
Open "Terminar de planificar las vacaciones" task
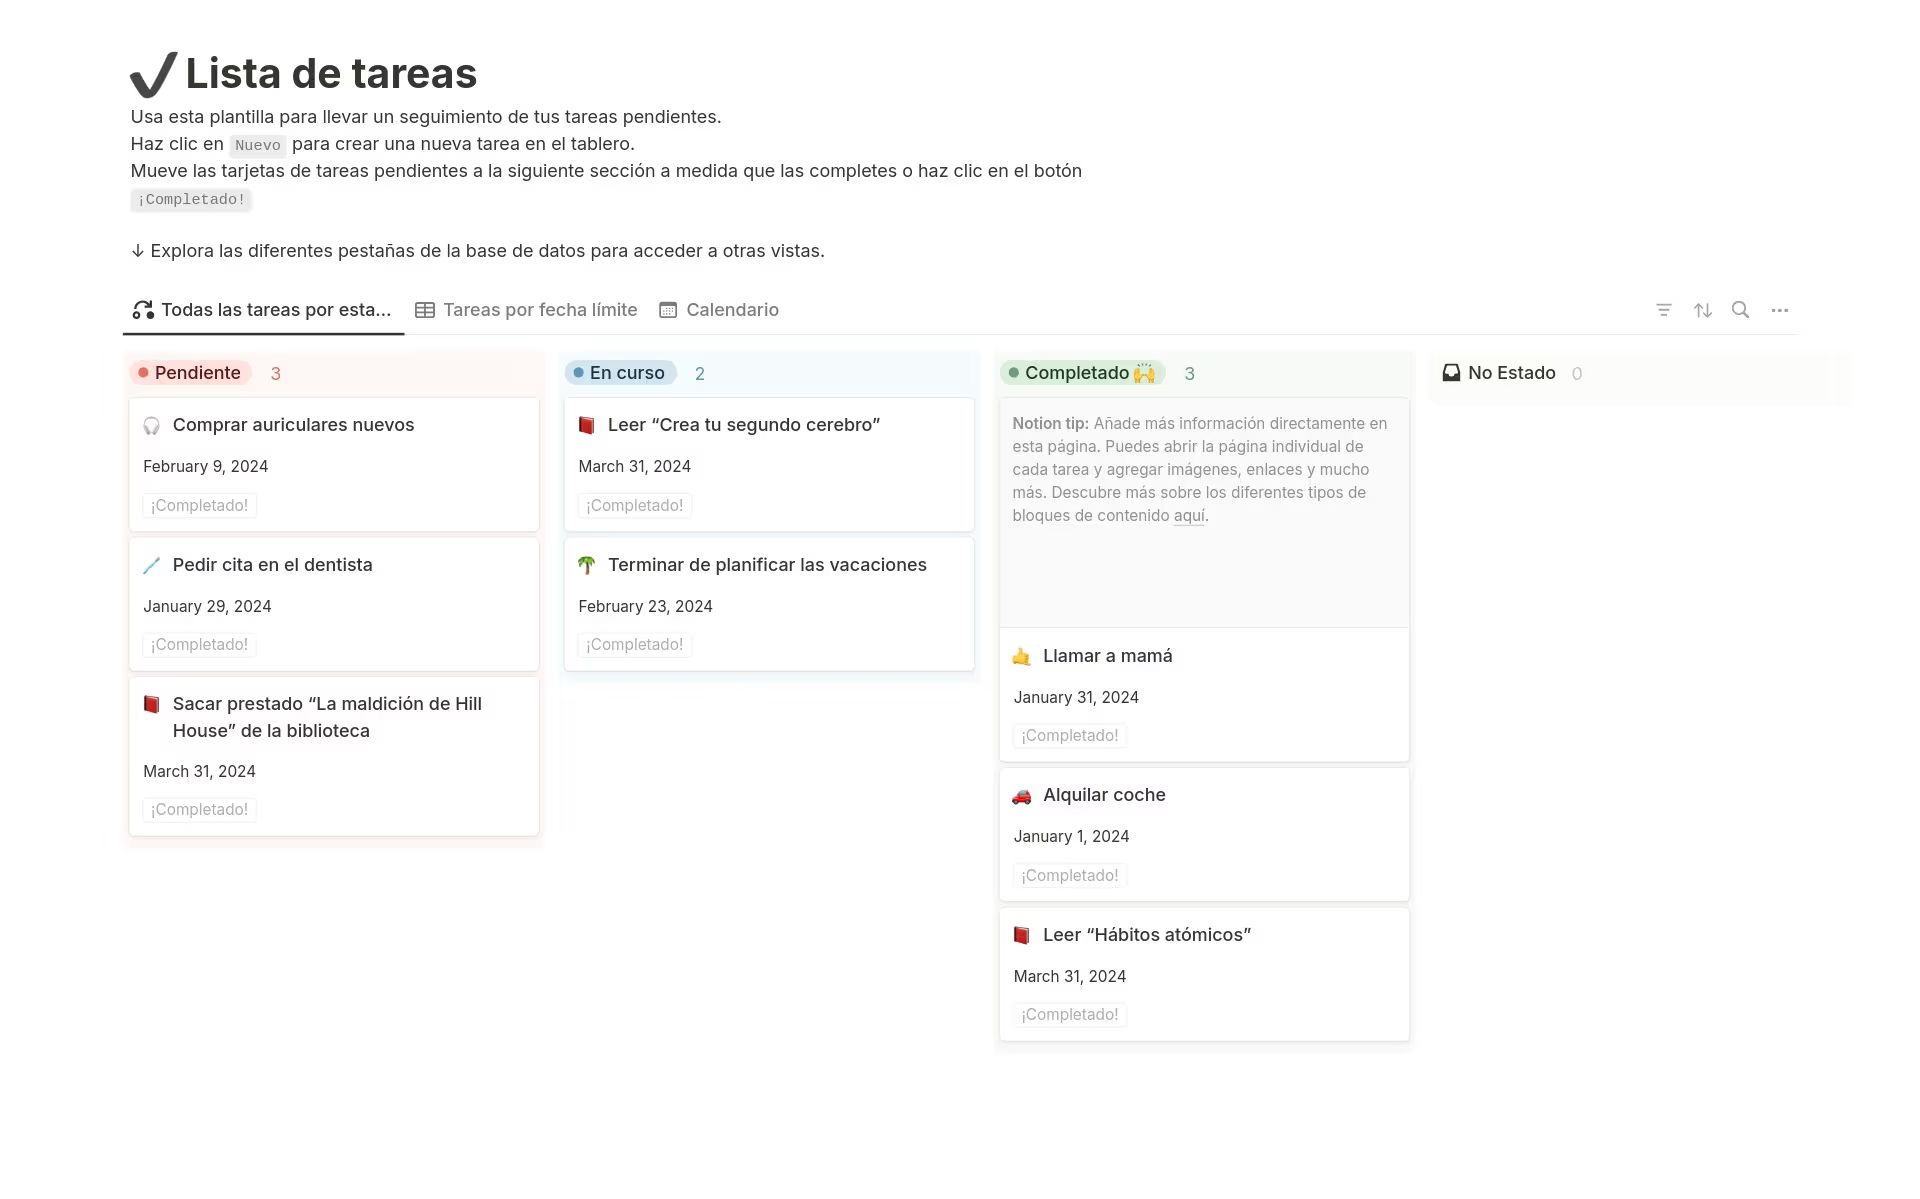tap(767, 564)
